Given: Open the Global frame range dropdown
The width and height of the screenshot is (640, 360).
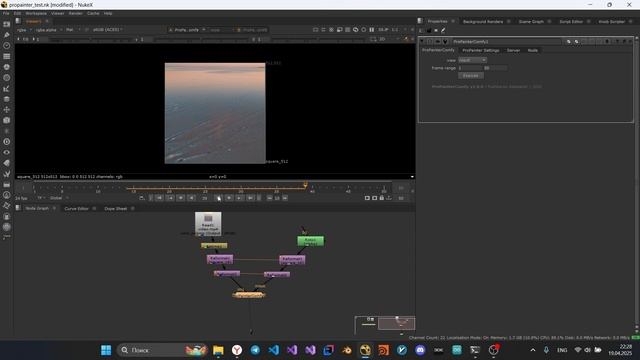Looking at the screenshot, I should point(59,198).
